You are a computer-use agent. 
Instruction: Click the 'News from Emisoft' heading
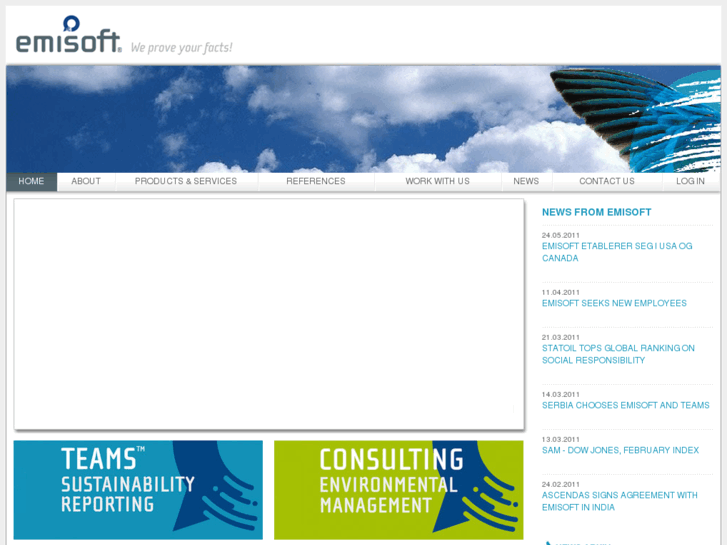pos(596,212)
